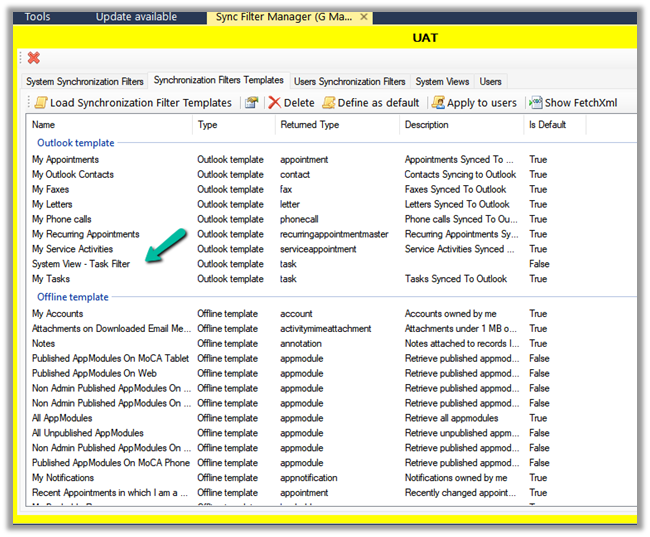This screenshot has width=650, height=537.
Task: Select the System View - Task Filter row
Action: click(x=80, y=264)
